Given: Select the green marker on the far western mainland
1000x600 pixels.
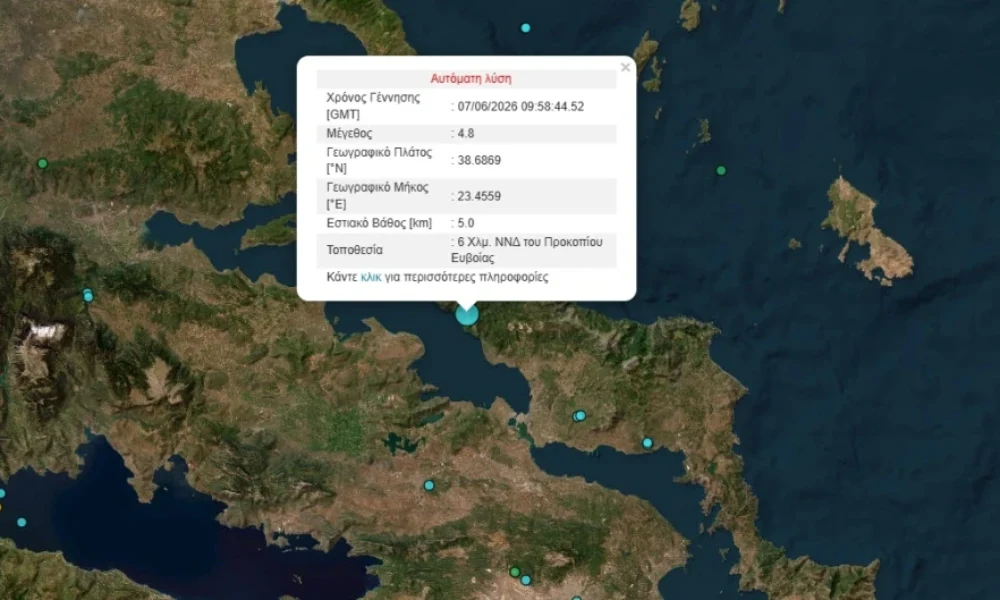Looking at the screenshot, I should click(x=43, y=164).
